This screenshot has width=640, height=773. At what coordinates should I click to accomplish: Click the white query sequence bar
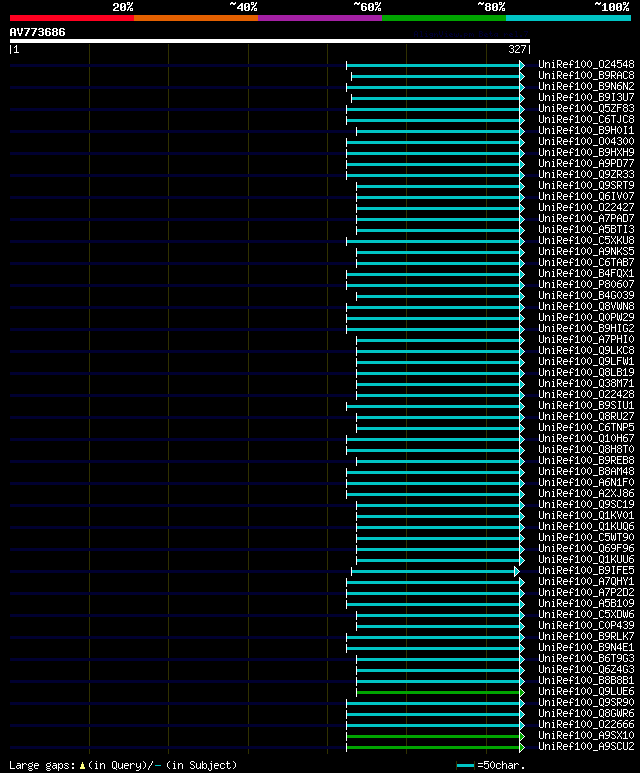click(270, 41)
